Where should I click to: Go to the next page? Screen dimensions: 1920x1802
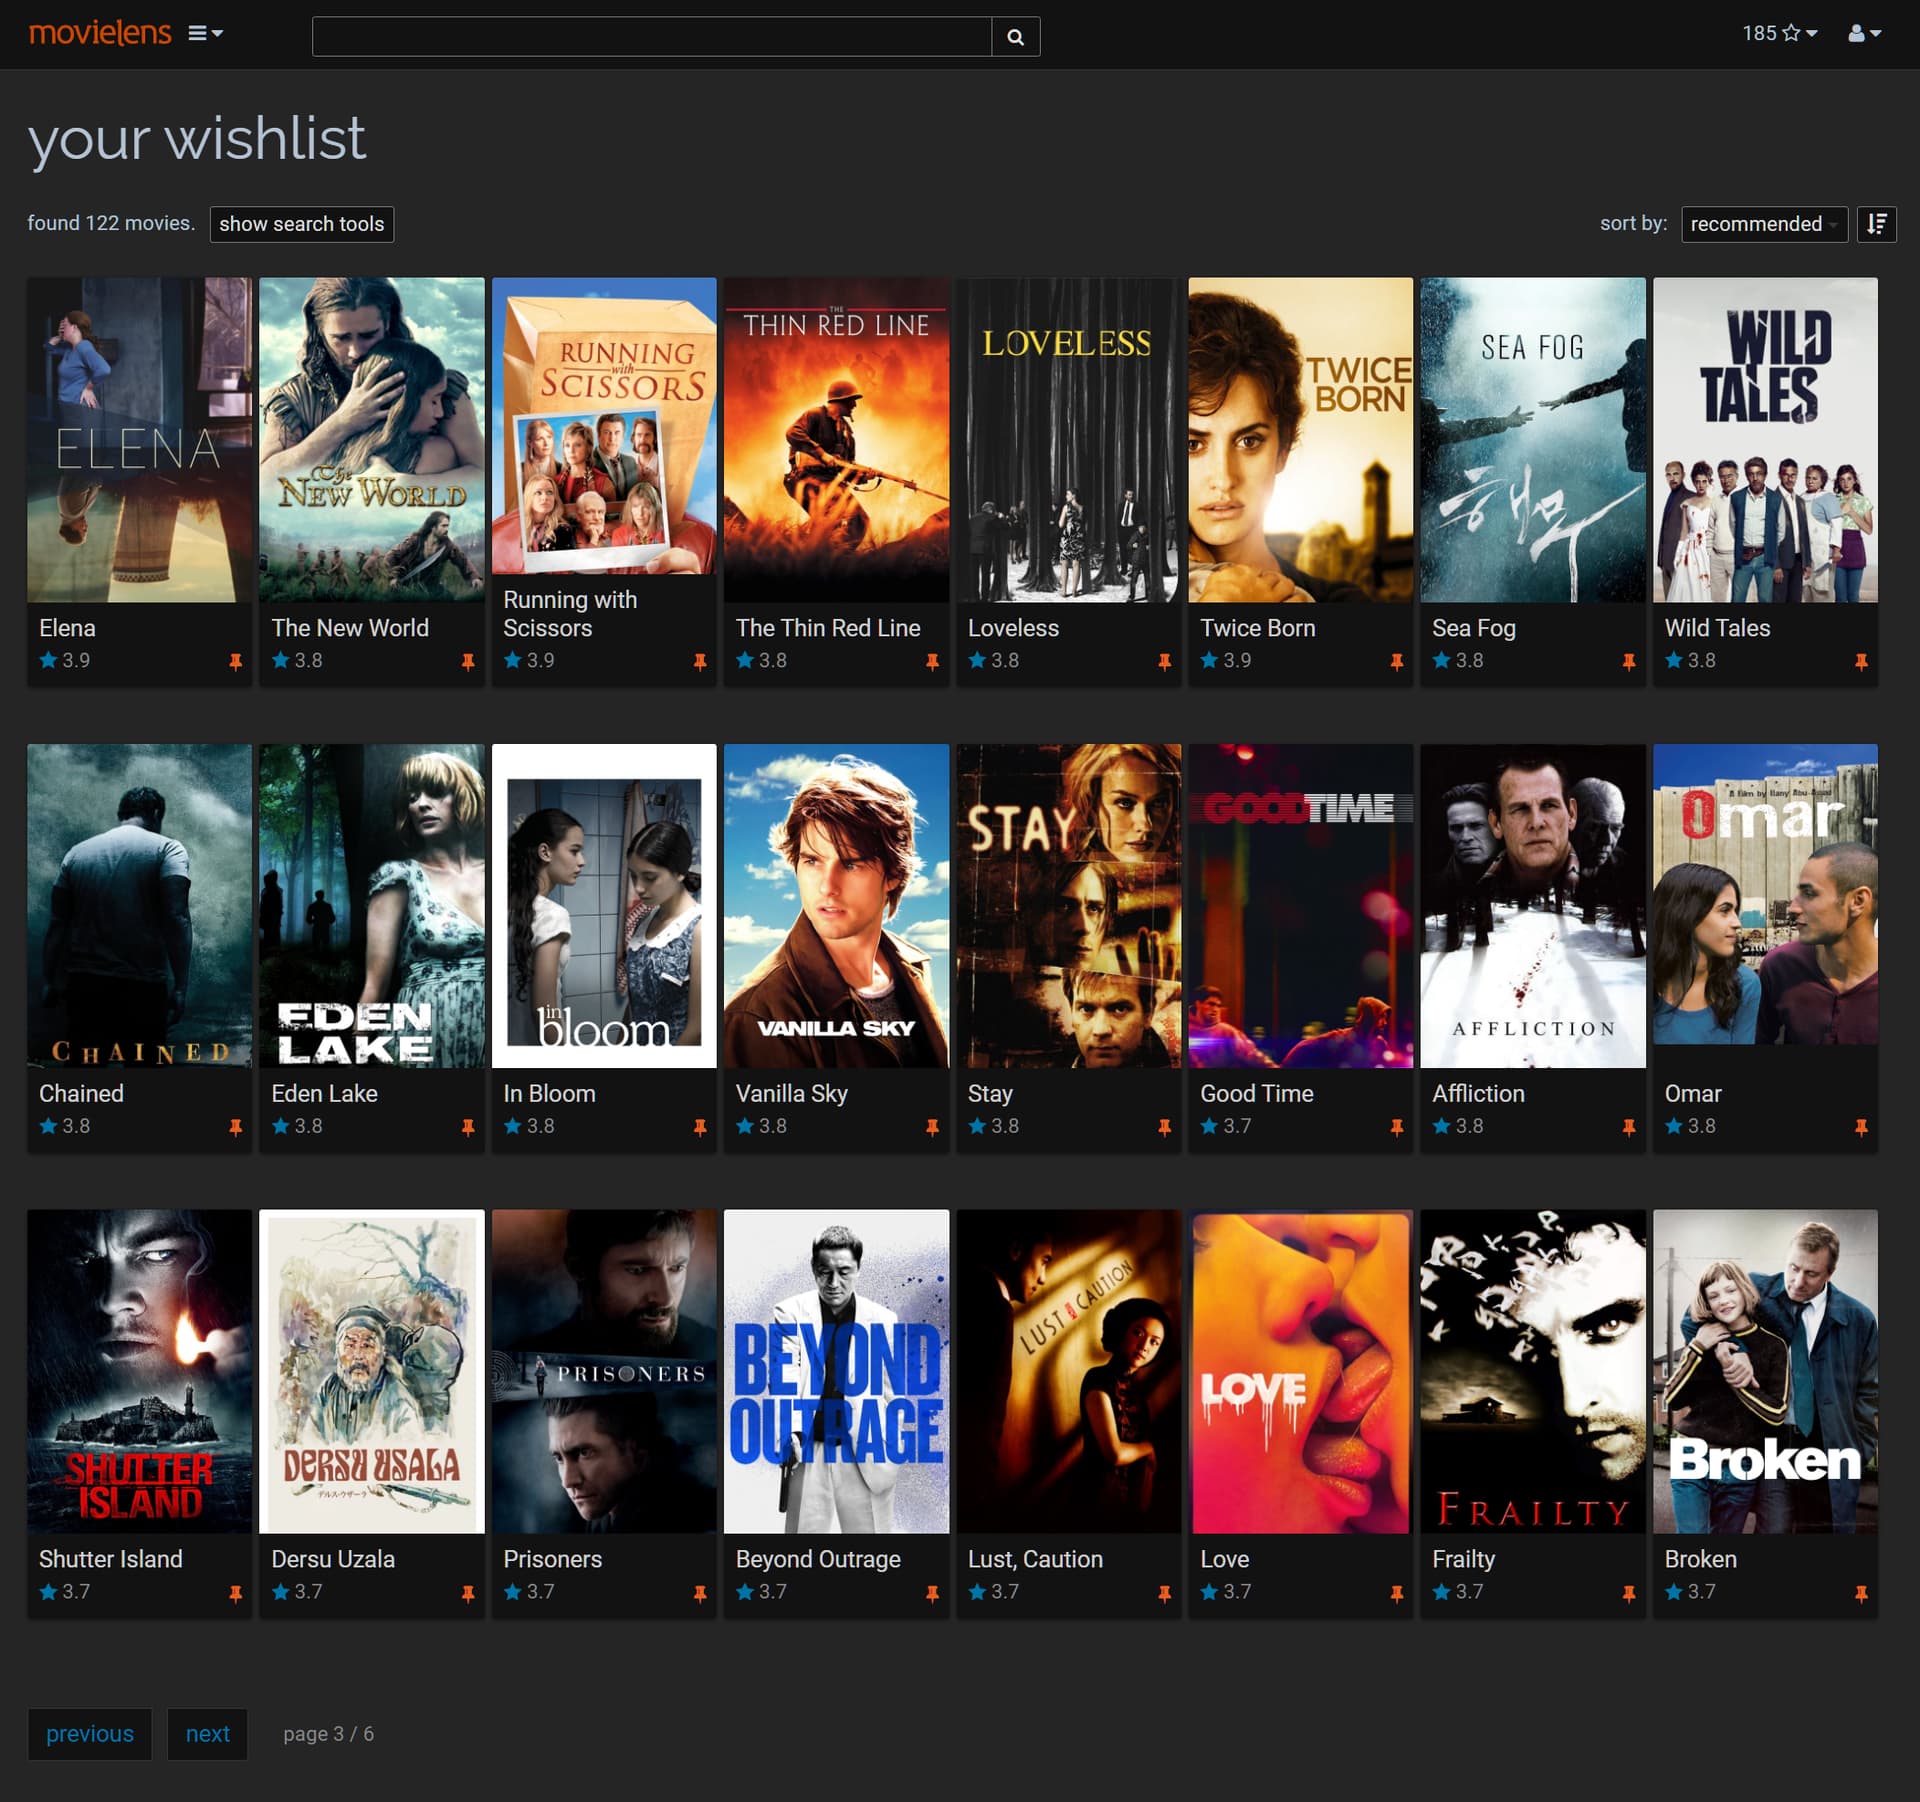point(208,1734)
